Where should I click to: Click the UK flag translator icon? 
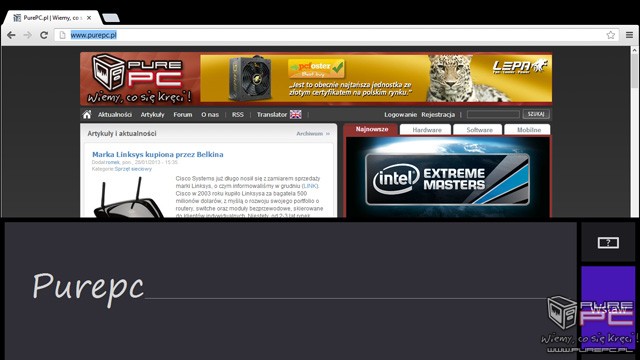pos(296,115)
